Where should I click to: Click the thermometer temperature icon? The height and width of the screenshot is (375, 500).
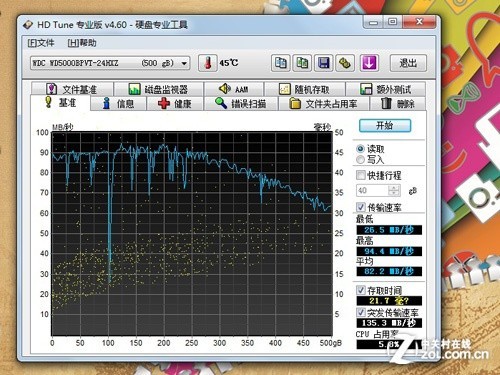(x=208, y=63)
